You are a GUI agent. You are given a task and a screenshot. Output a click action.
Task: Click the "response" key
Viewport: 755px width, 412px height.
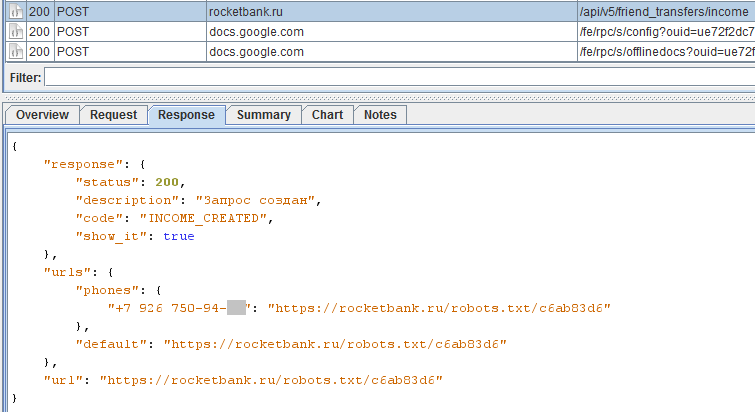[83, 164]
